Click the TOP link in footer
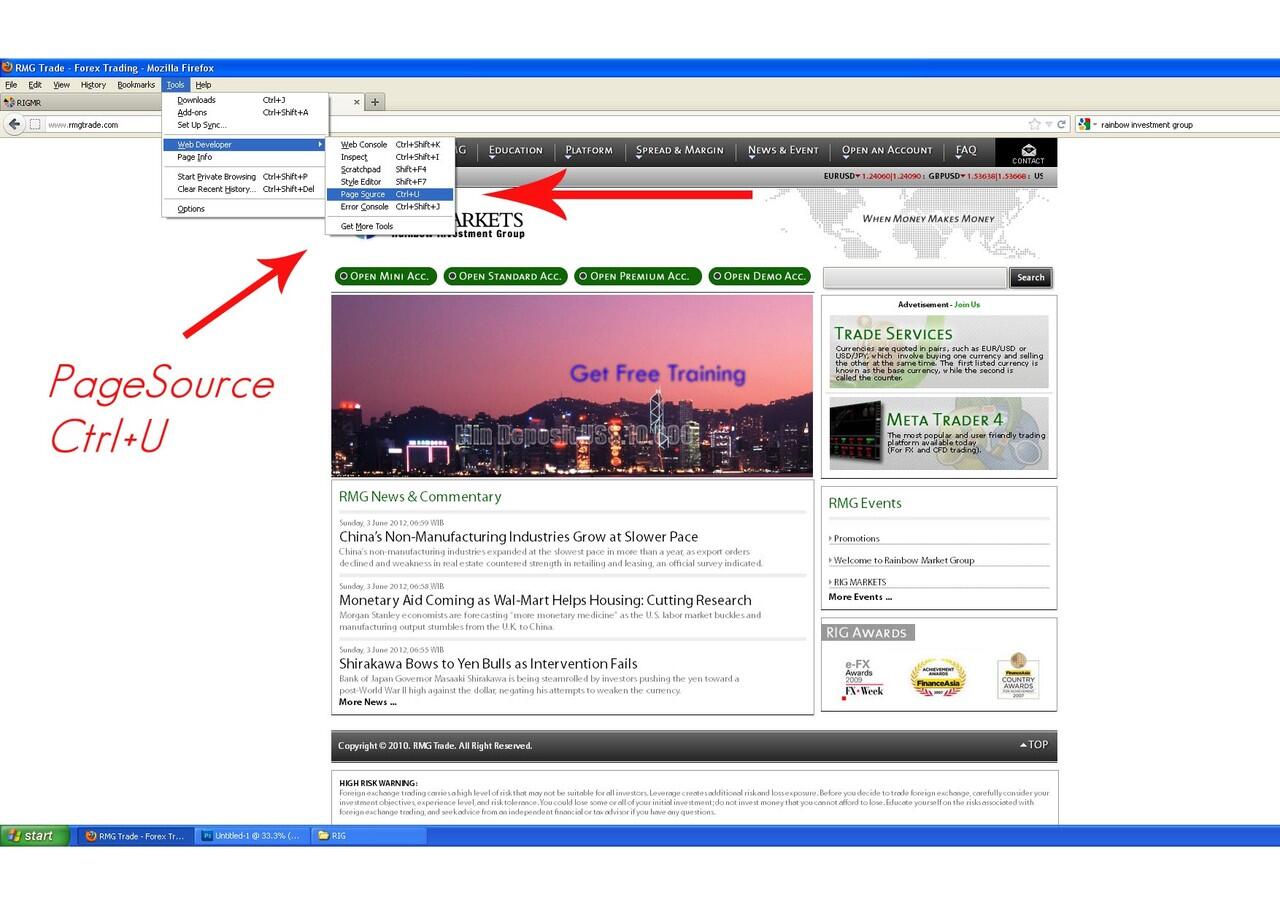Screen dimensions: 1280x905 tap(1034, 745)
